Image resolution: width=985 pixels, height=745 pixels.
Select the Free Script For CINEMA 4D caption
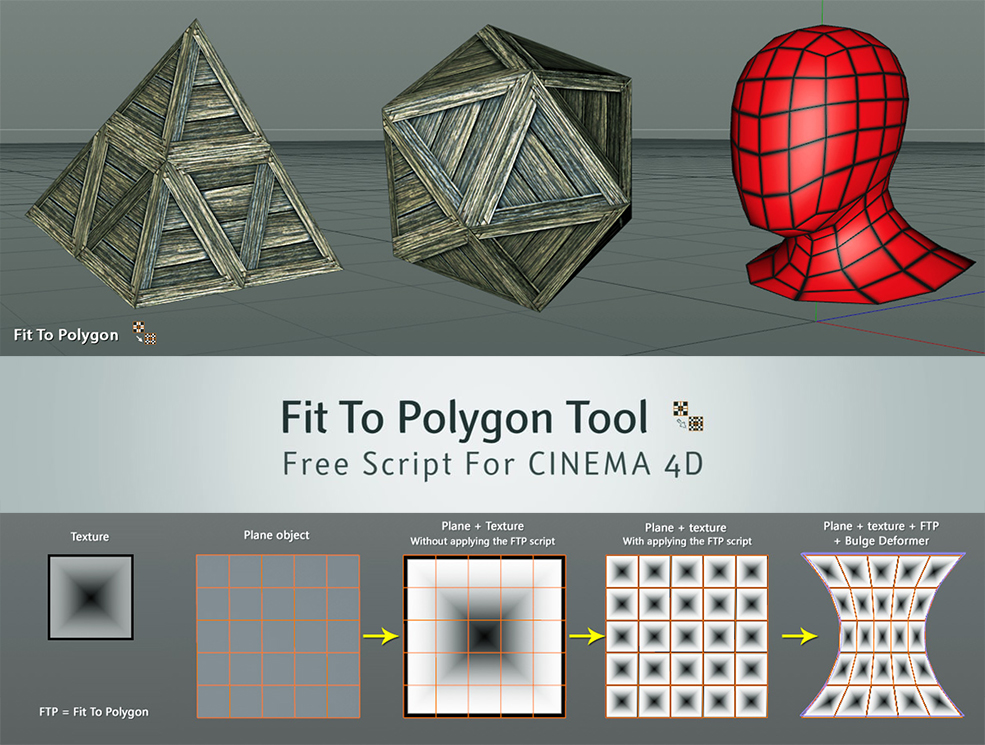492,464
